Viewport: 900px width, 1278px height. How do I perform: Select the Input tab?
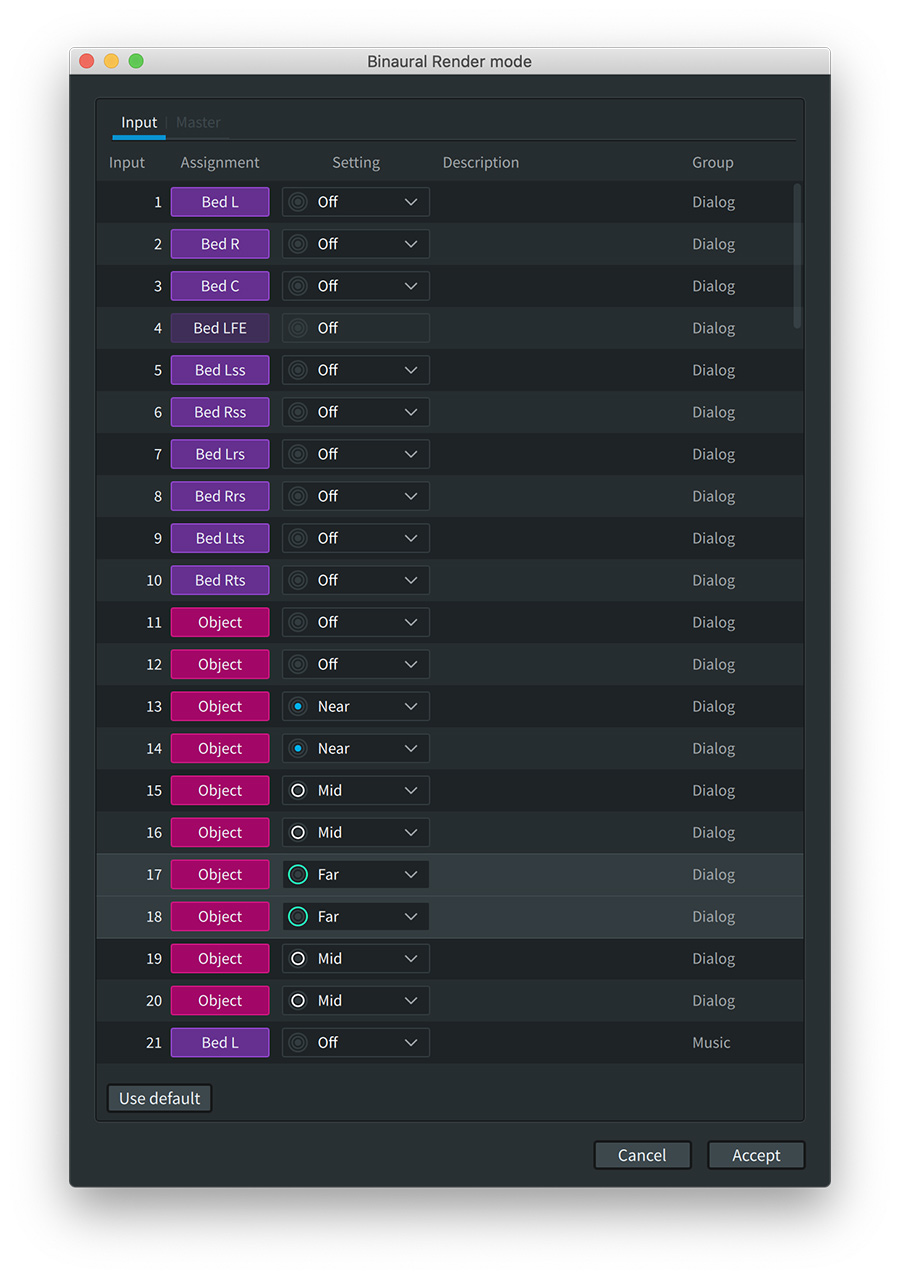pyautogui.click(x=138, y=122)
